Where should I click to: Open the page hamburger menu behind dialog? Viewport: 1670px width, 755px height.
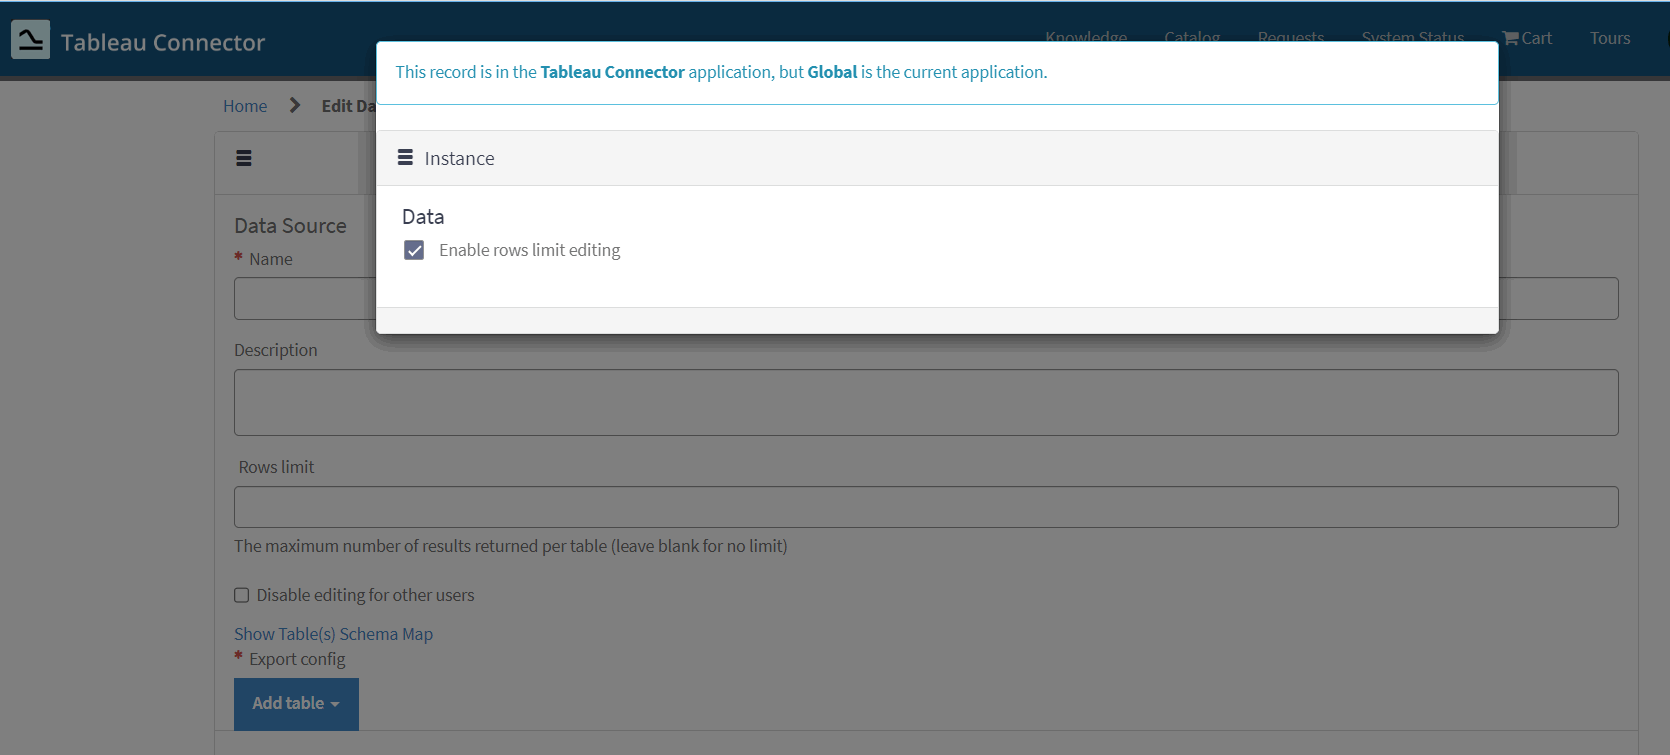coord(244,158)
